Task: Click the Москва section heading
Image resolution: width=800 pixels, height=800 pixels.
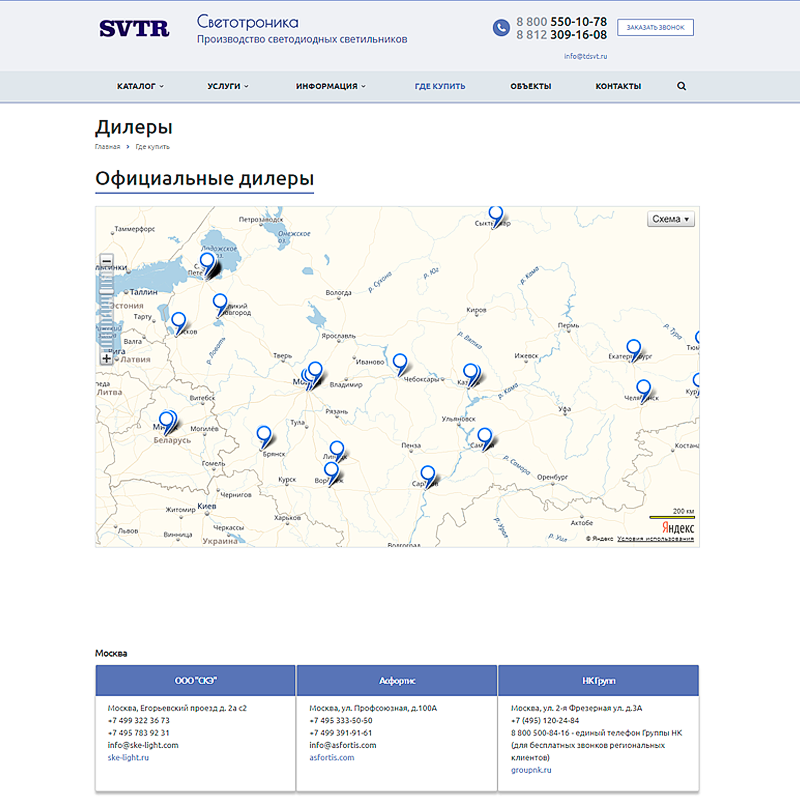Action: click(111, 654)
